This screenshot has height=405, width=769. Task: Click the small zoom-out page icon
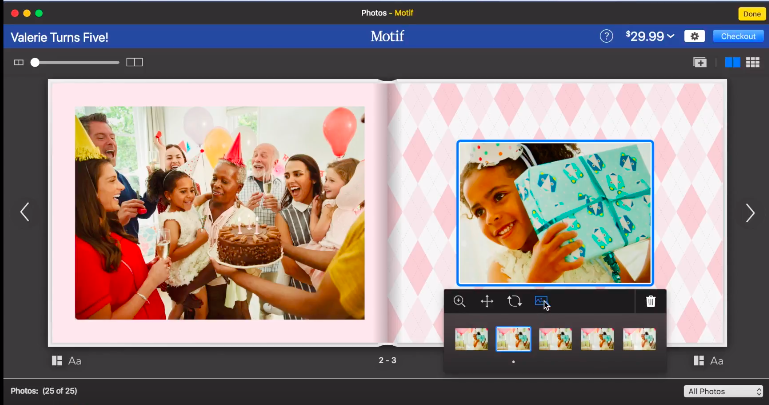coord(19,62)
